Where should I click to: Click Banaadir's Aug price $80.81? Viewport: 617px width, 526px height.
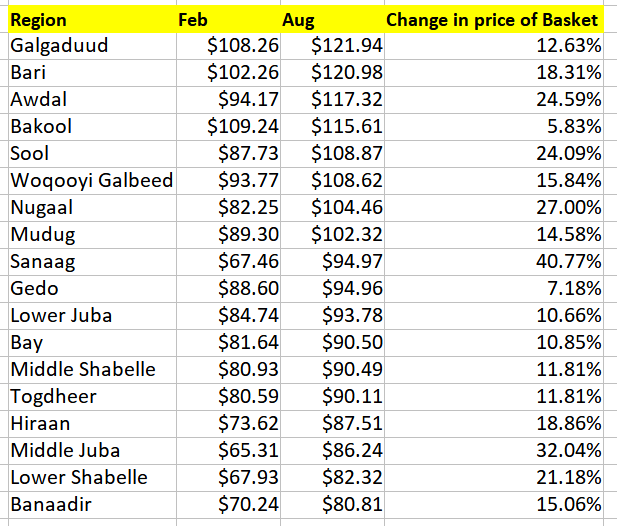[332, 505]
